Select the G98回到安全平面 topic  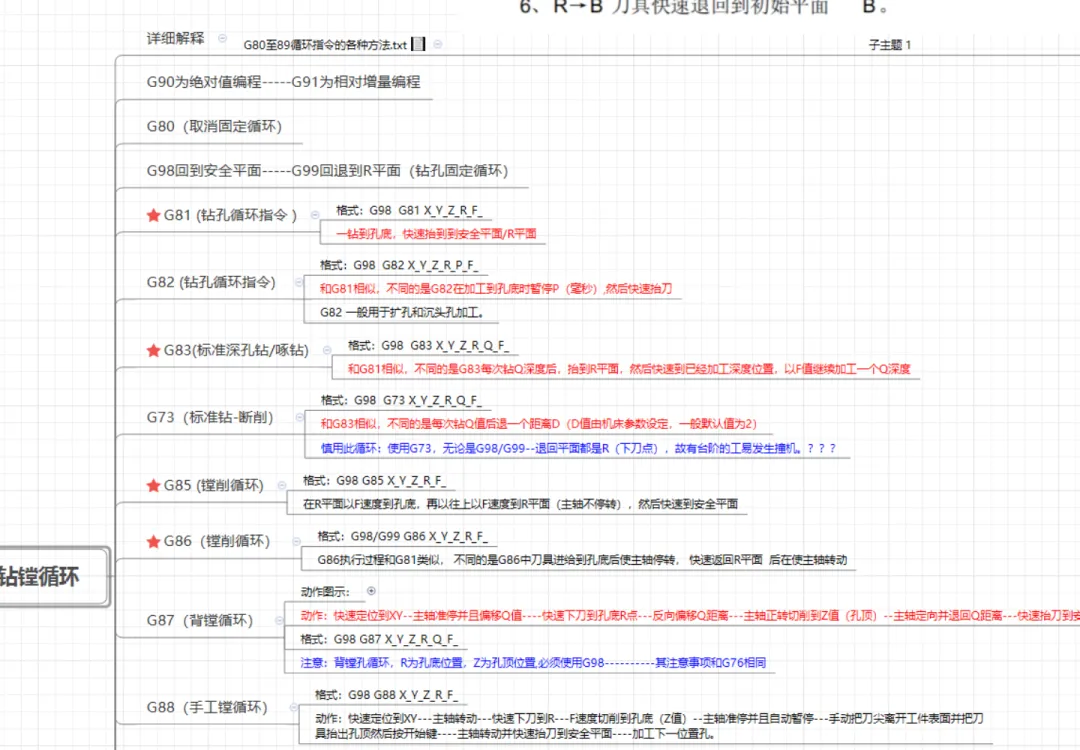coord(327,171)
